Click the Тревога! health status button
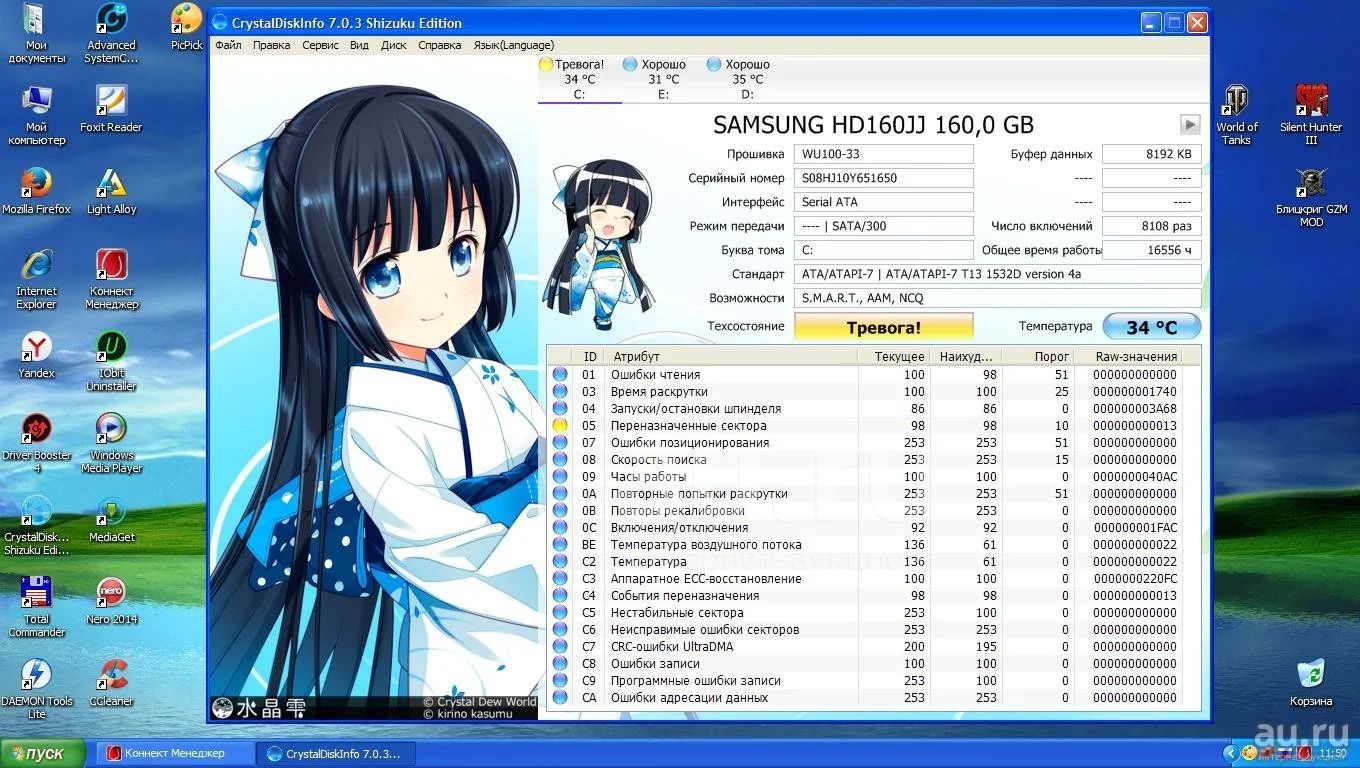 pyautogui.click(x=883, y=327)
